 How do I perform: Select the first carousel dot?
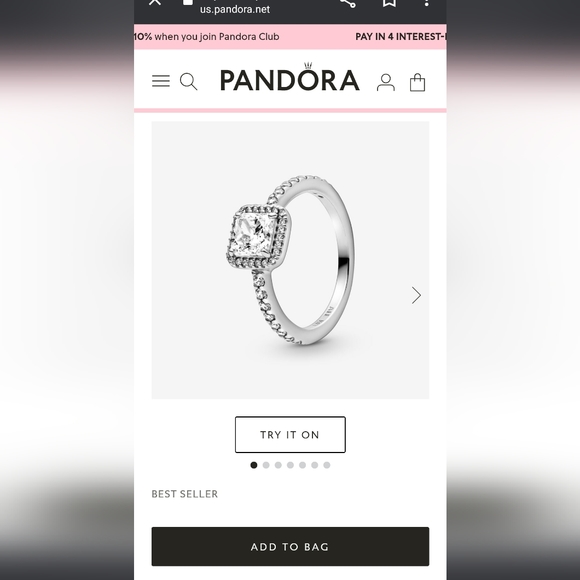pyautogui.click(x=254, y=465)
